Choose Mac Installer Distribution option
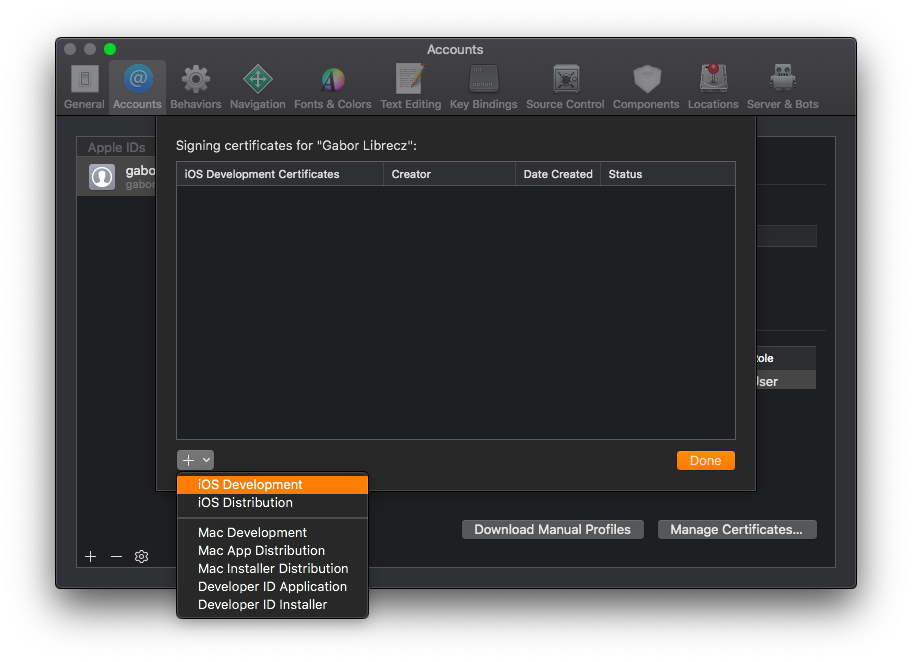This screenshot has height=662, width=912. [x=272, y=568]
